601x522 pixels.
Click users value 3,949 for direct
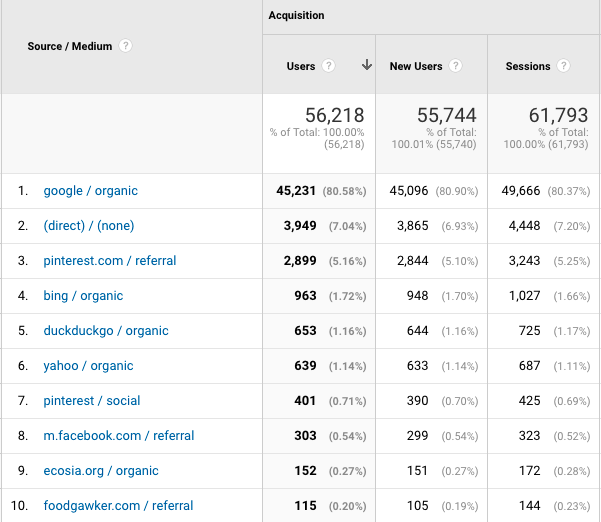300,225
